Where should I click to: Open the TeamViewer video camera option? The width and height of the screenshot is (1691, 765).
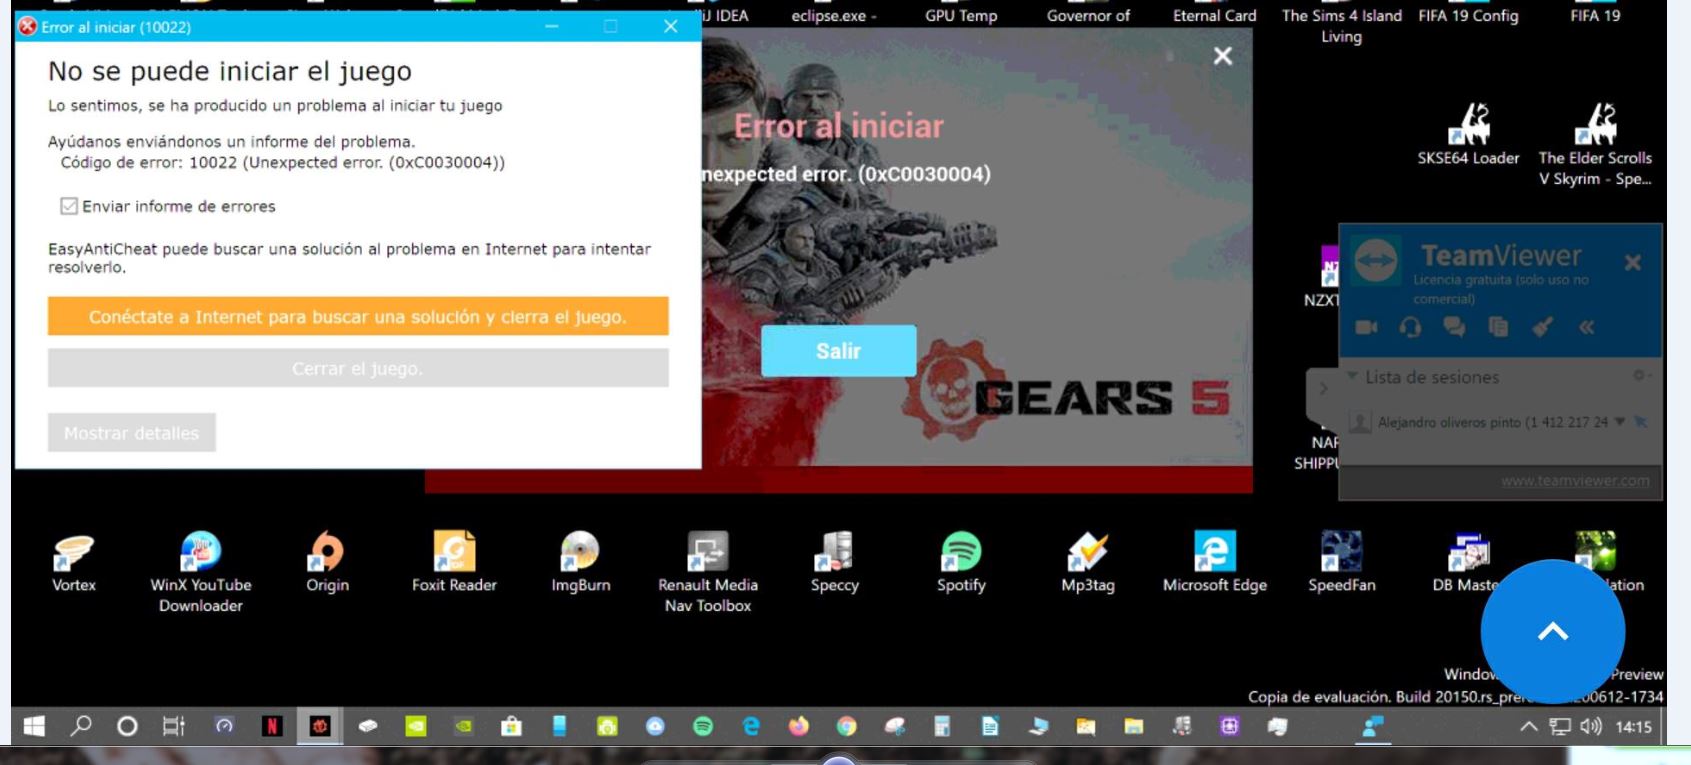1365,327
